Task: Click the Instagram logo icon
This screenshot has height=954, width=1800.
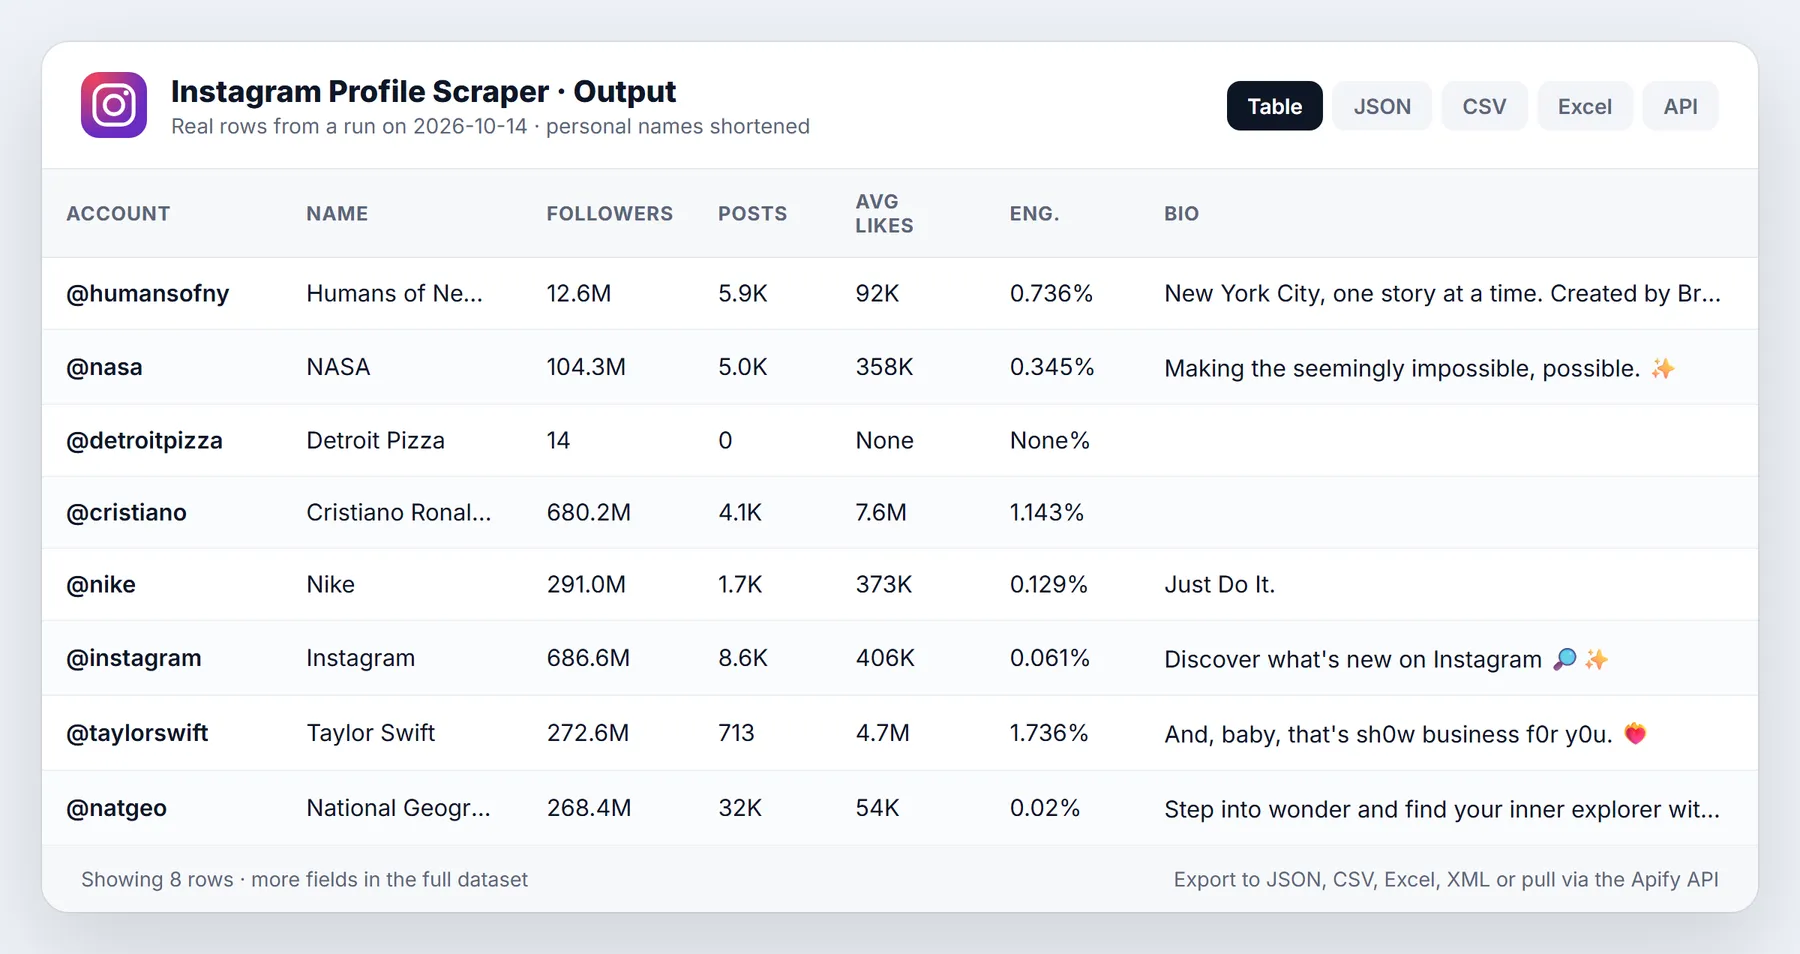Action: coord(114,105)
